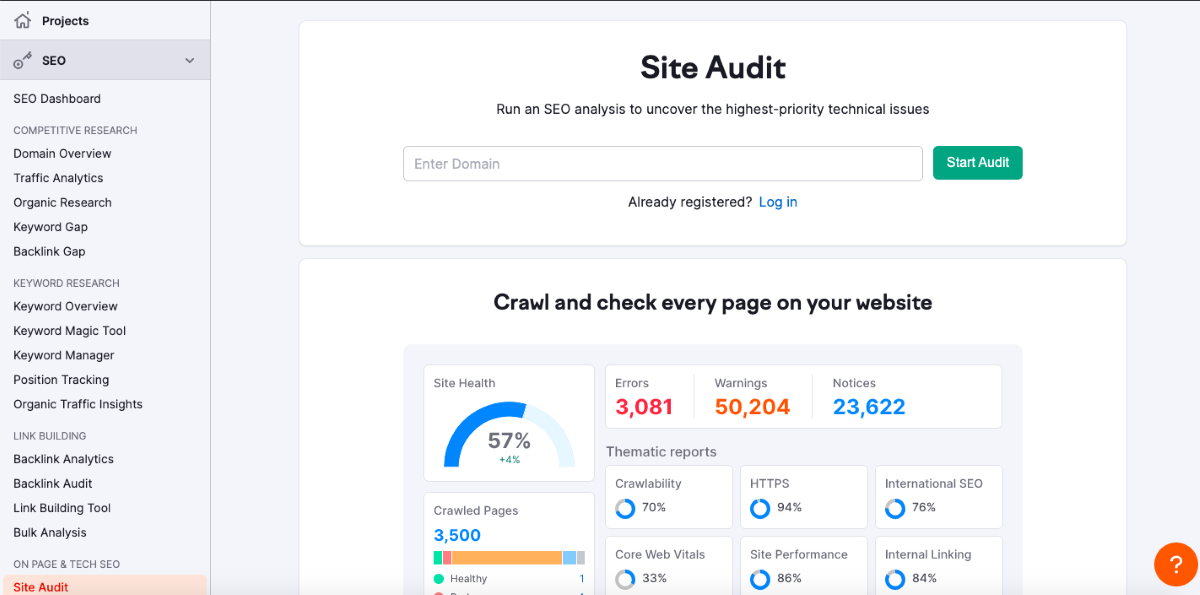The width and height of the screenshot is (1200, 595).
Task: Open Domain Overview
Action: (62, 154)
